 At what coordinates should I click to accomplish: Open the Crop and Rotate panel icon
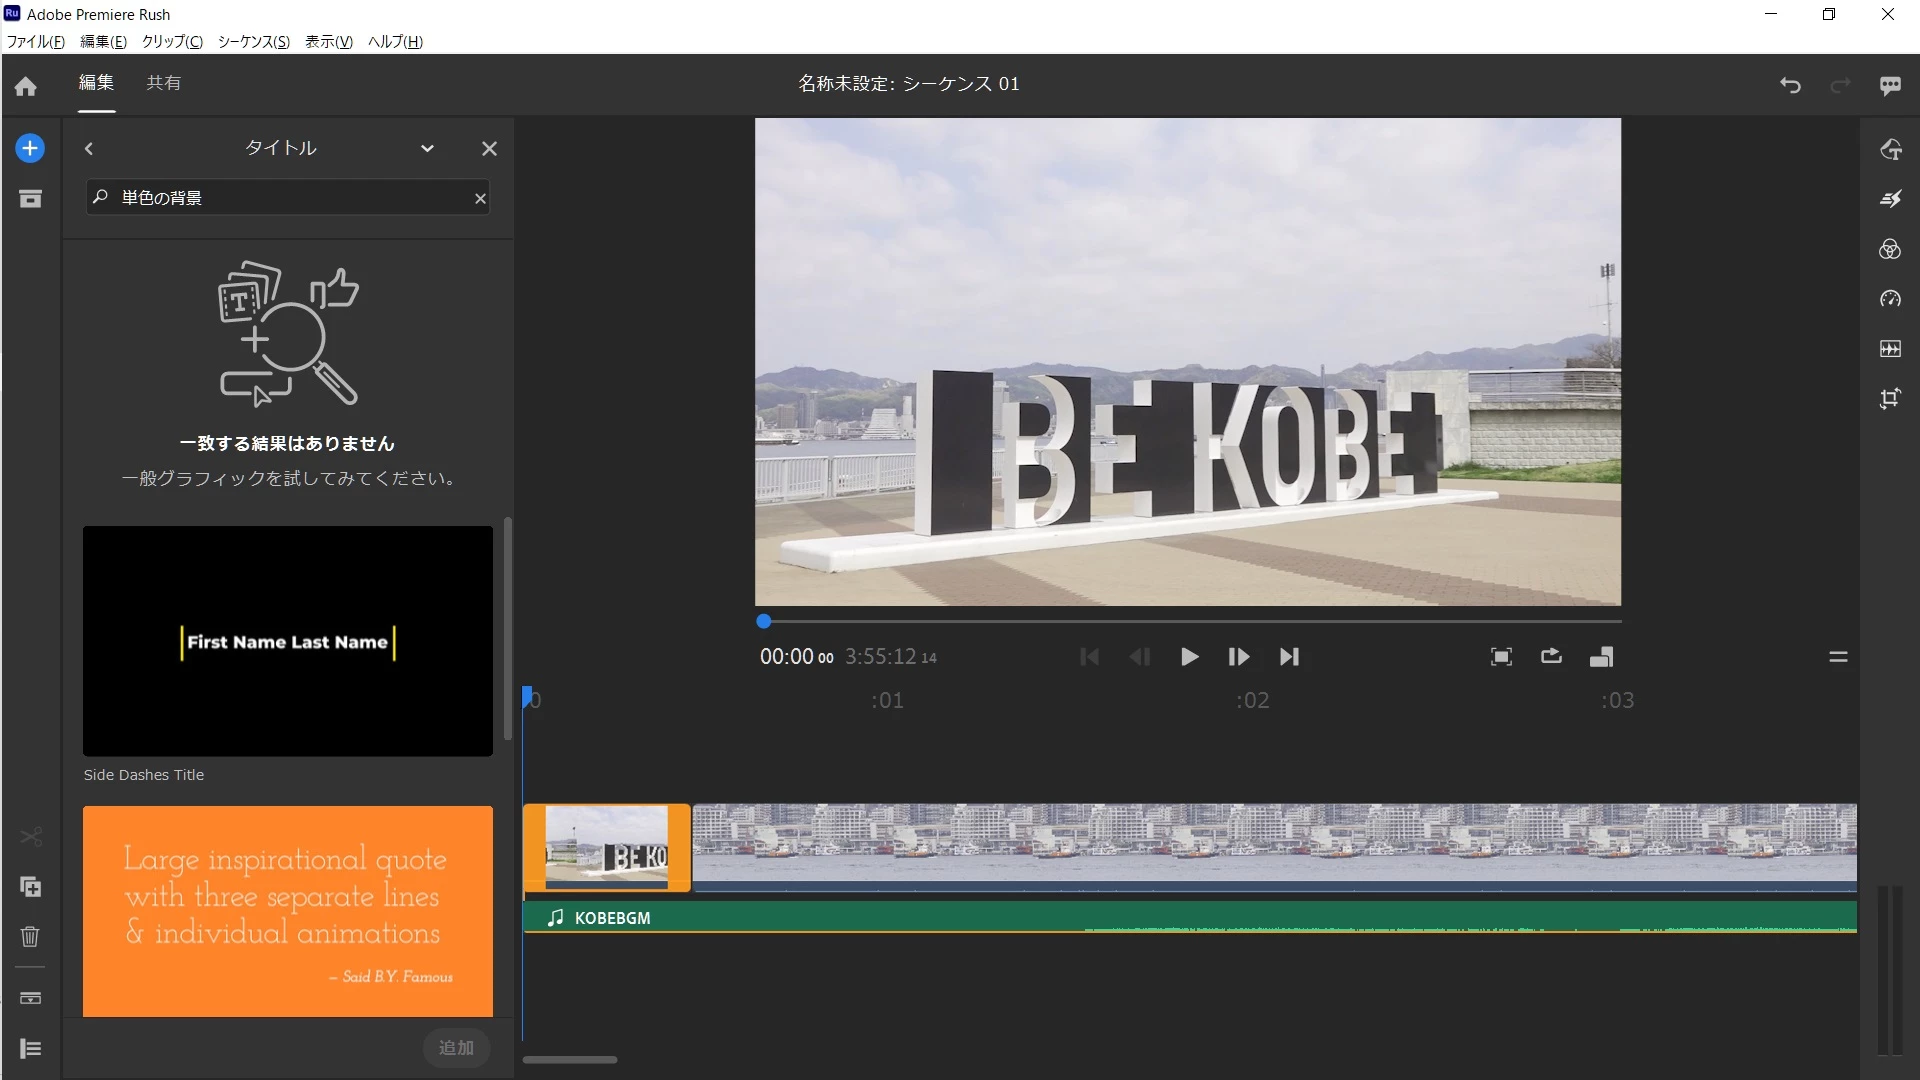[1889, 399]
